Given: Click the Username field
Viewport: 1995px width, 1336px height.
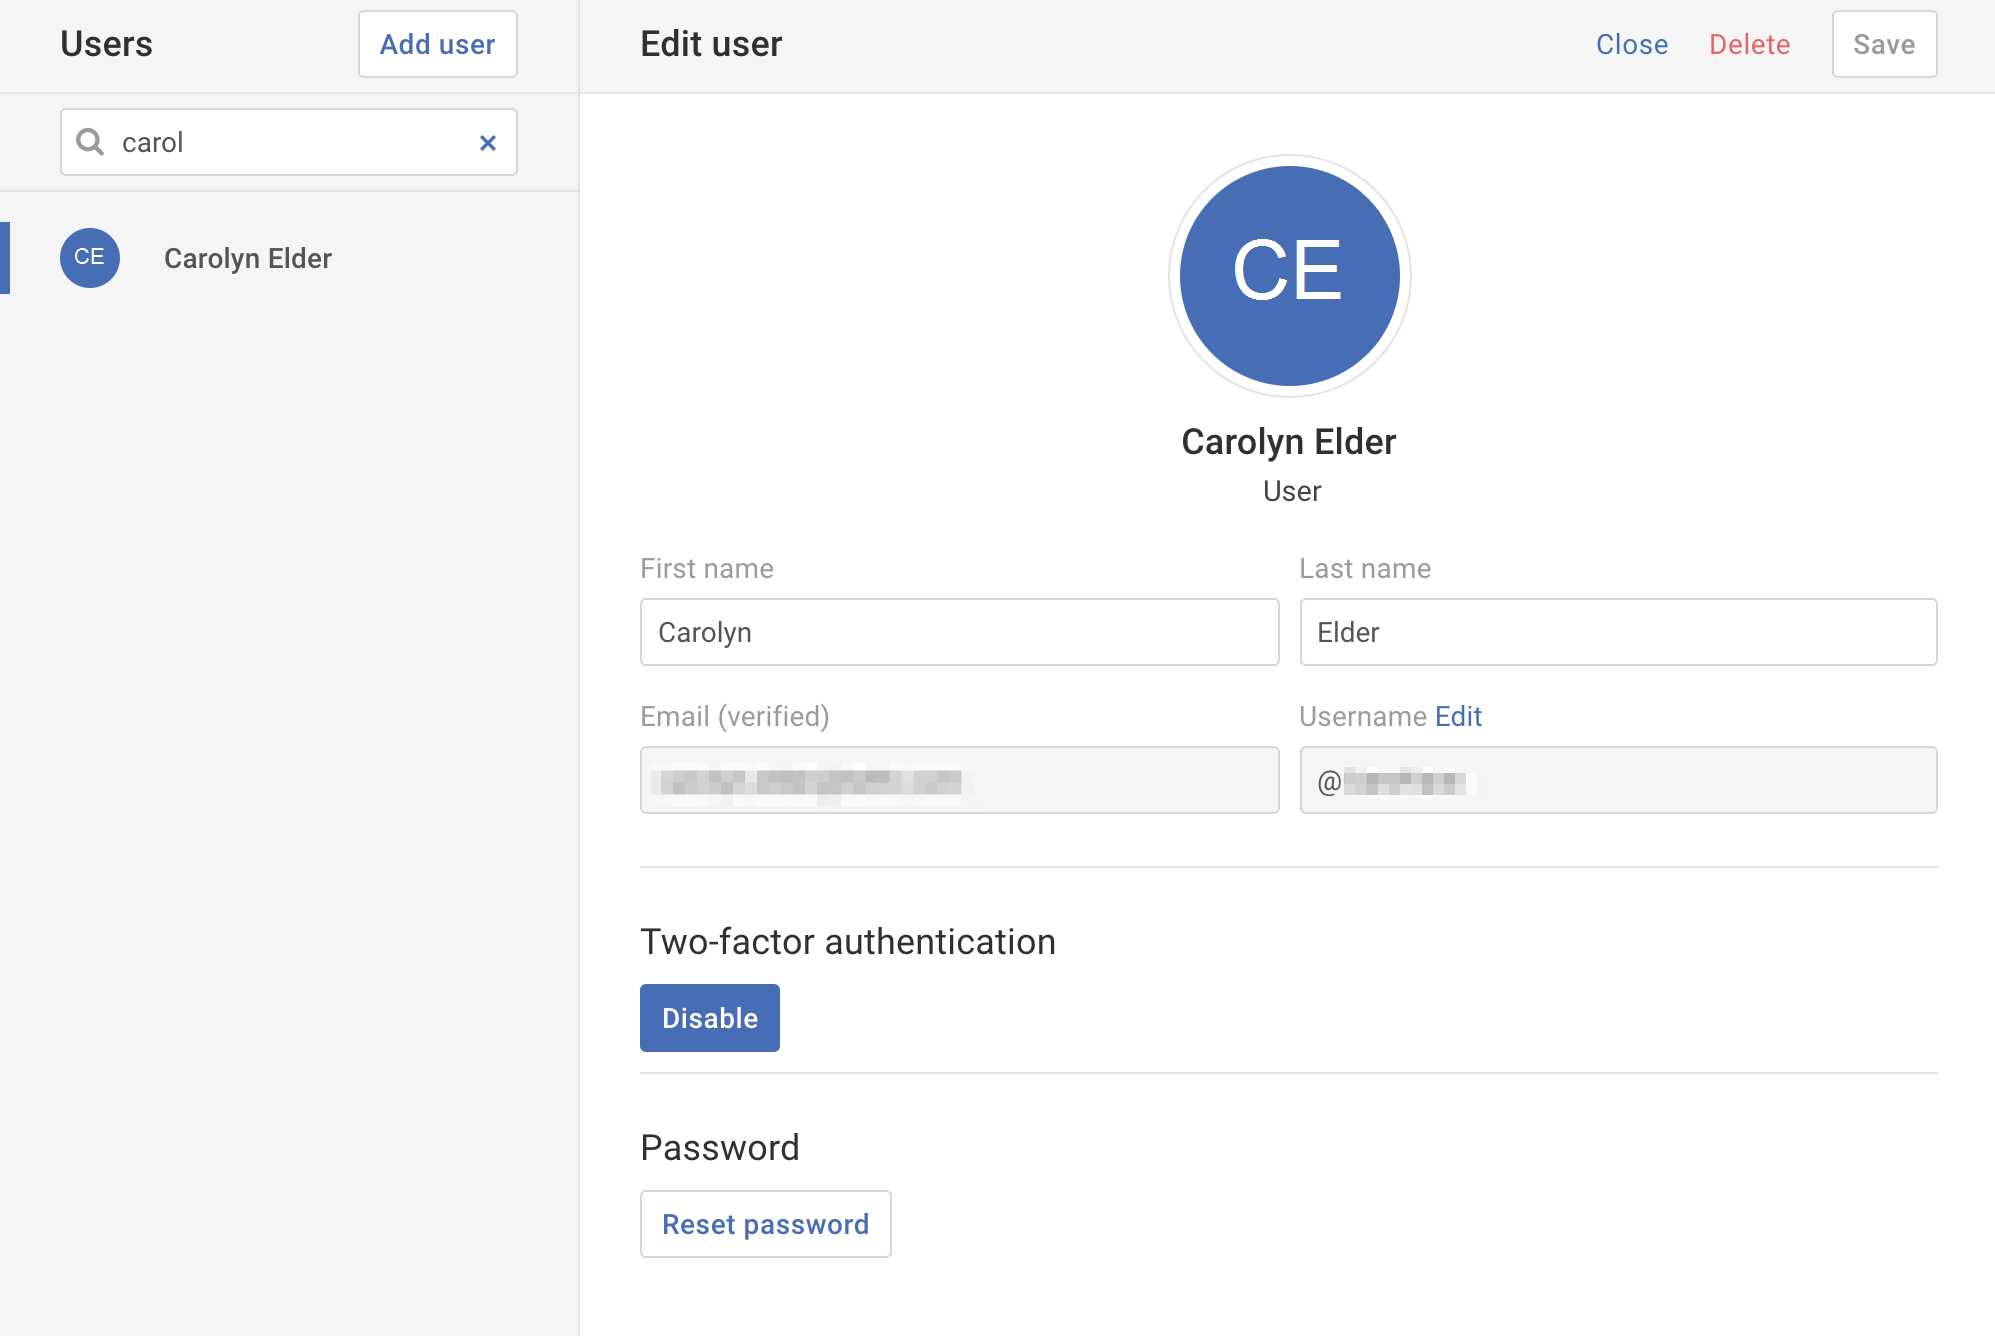Looking at the screenshot, I should [x=1617, y=780].
